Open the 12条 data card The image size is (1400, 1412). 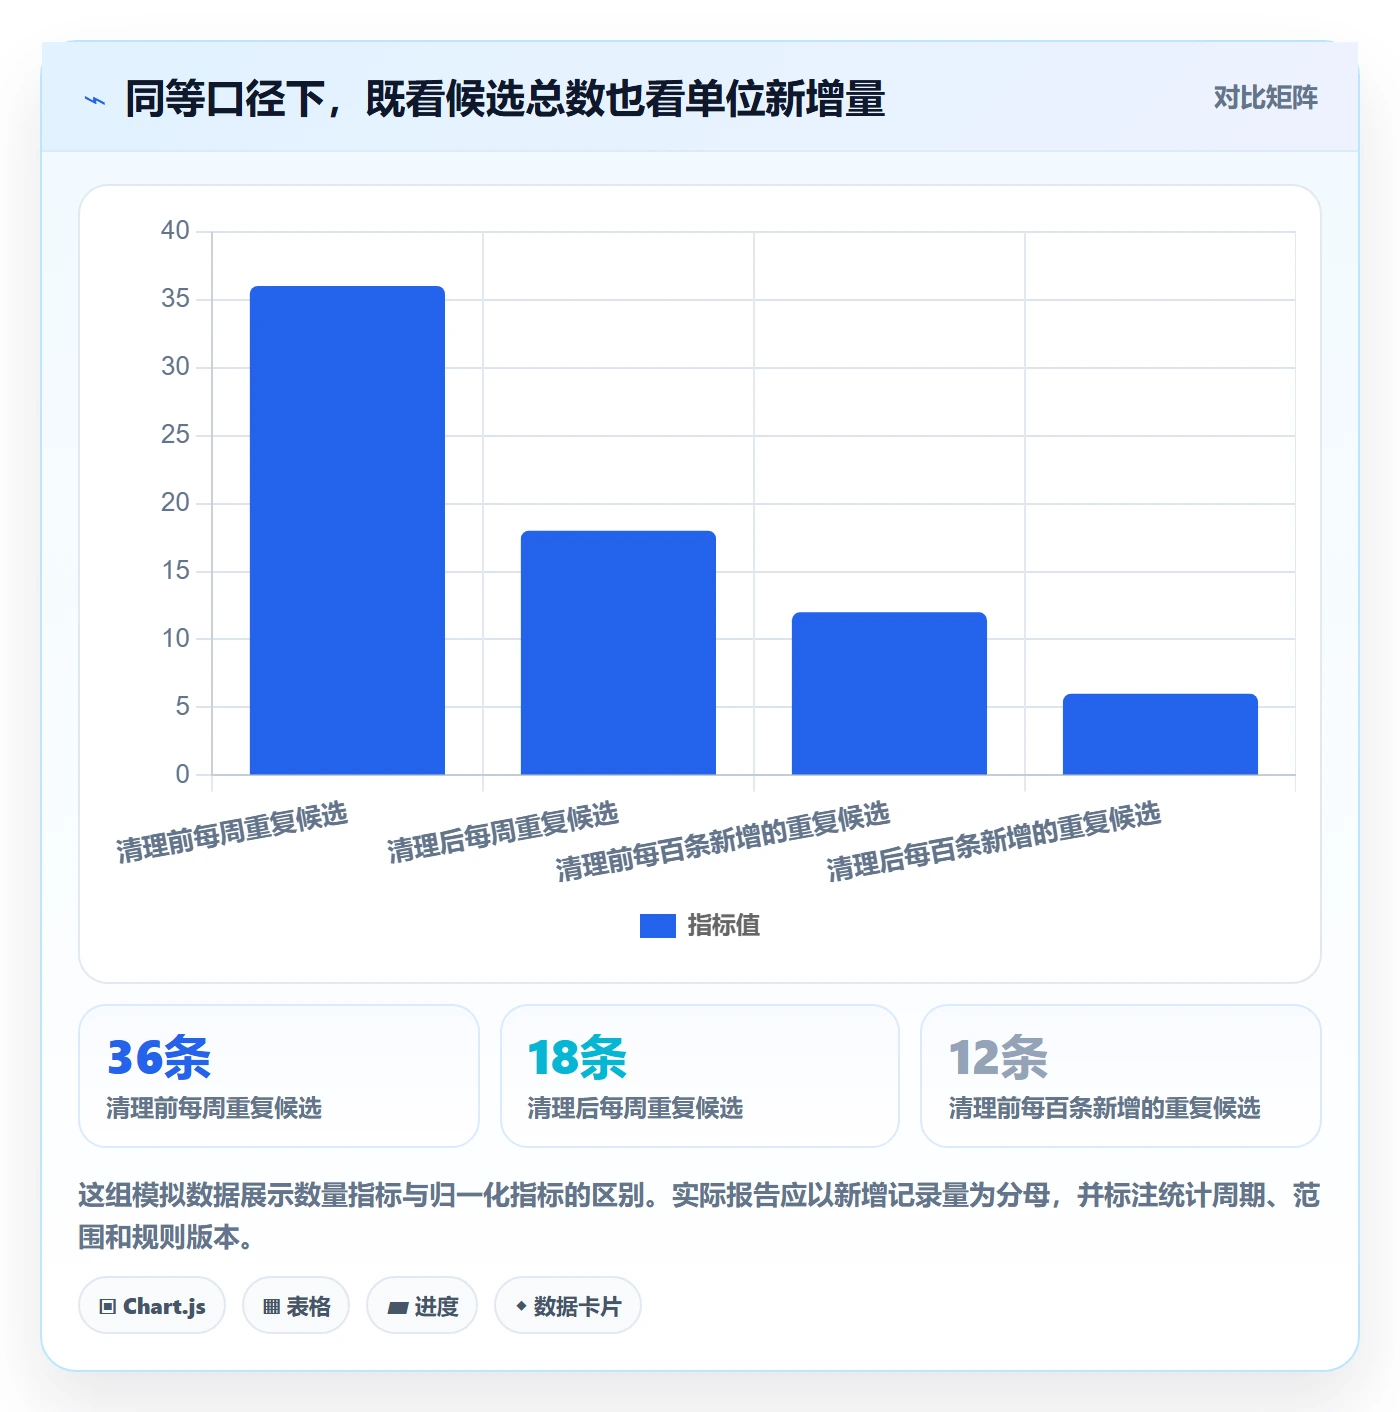[x=1121, y=1076]
